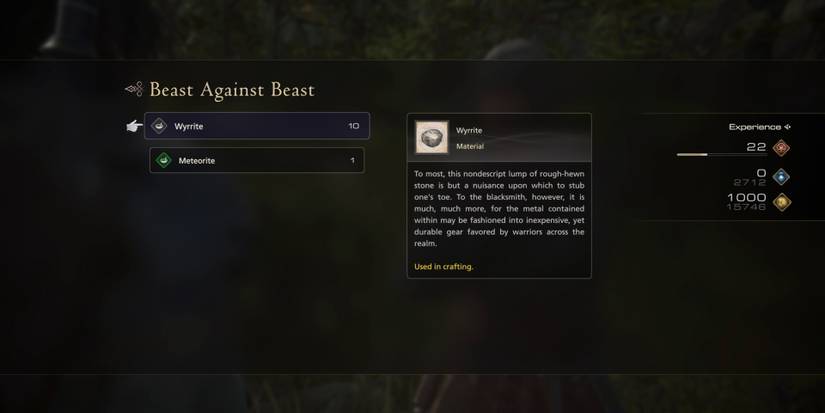The width and height of the screenshot is (825, 413).
Task: Click the green Meteorite diamond icon
Action: pos(164,160)
